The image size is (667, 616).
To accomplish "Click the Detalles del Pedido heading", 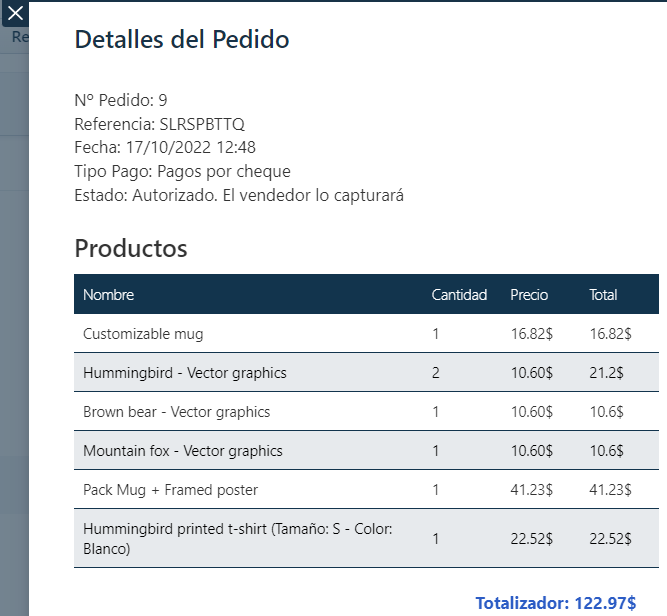I will point(182,40).
